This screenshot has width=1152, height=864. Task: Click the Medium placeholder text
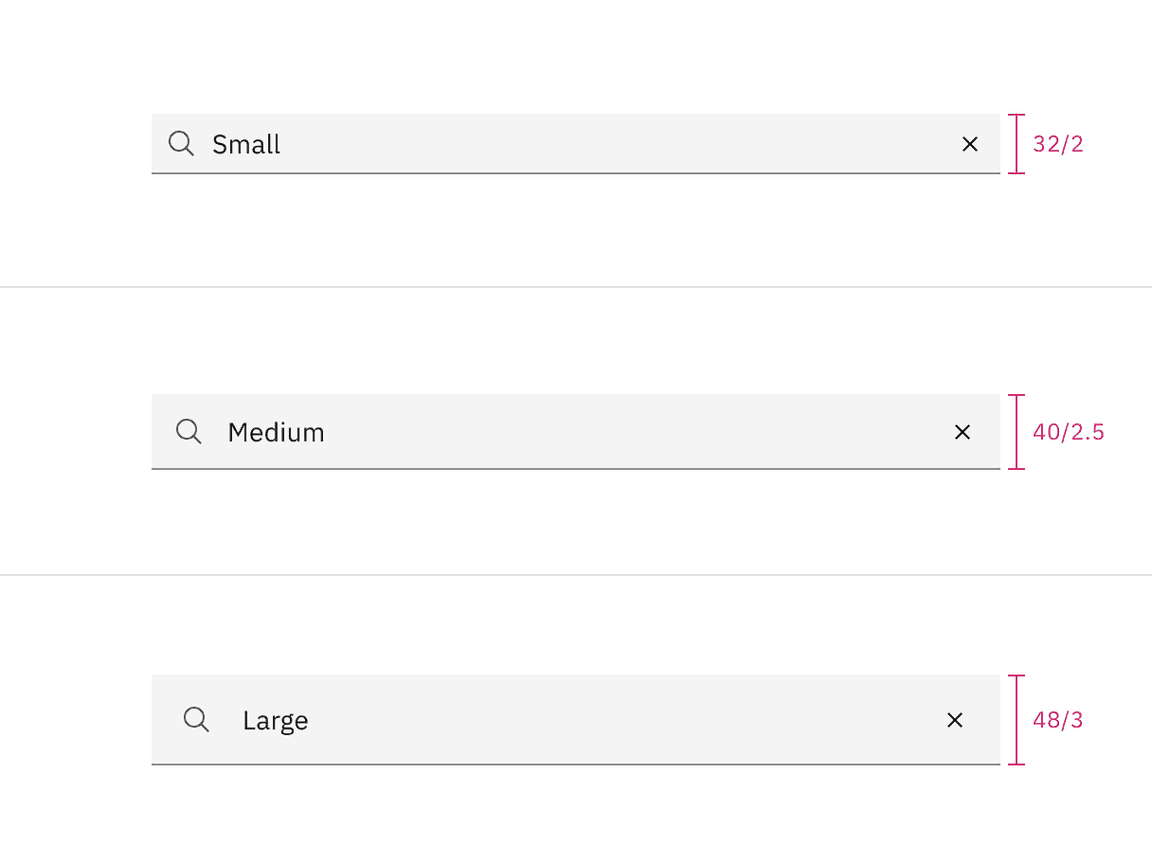[x=276, y=432]
